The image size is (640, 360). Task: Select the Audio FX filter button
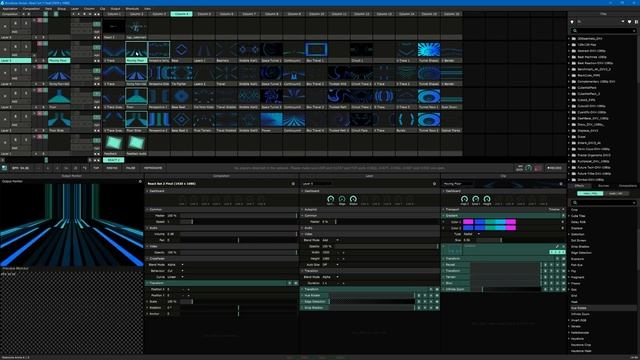pyautogui.click(x=616, y=193)
